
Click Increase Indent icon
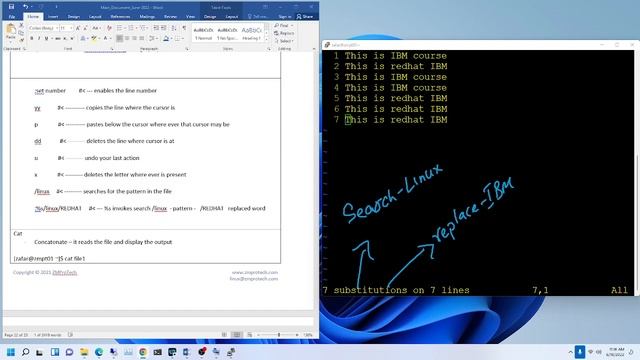pos(163,28)
